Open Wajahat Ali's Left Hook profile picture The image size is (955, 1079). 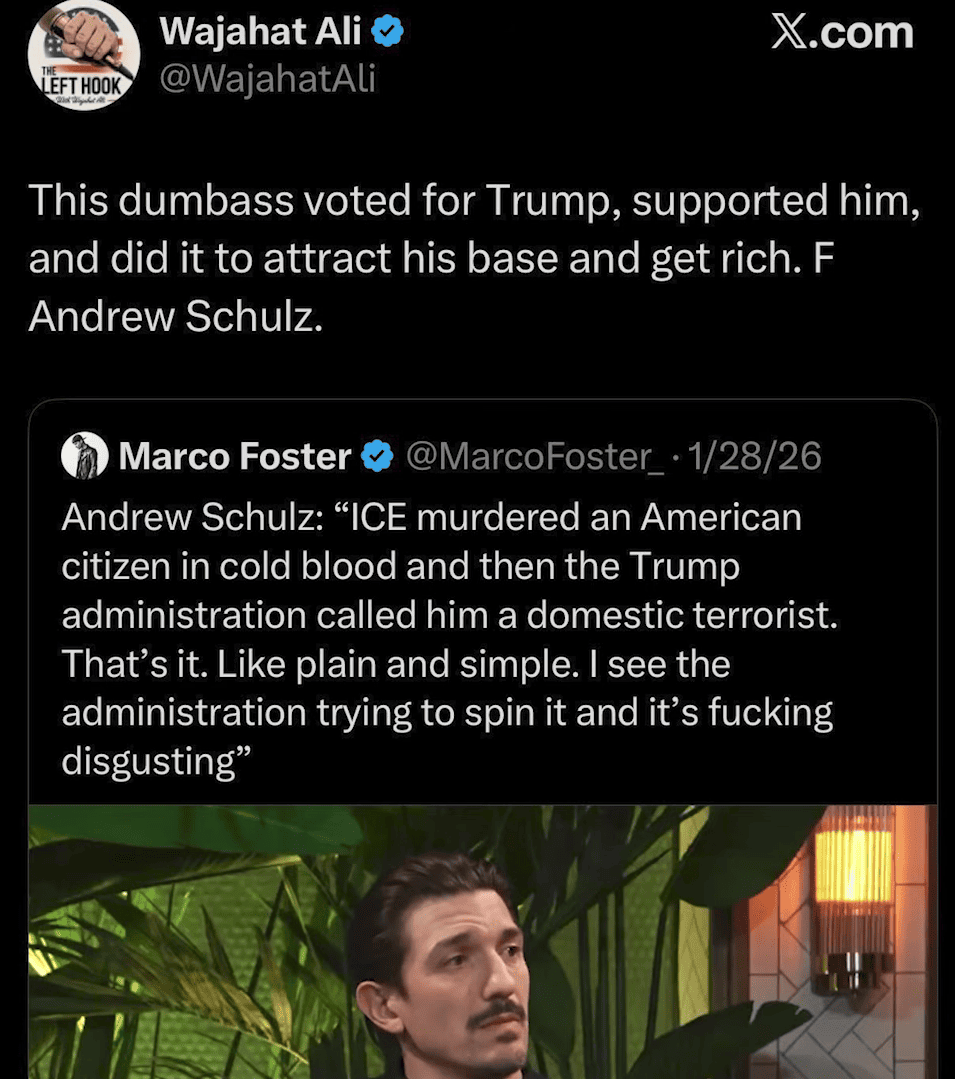coord(83,55)
